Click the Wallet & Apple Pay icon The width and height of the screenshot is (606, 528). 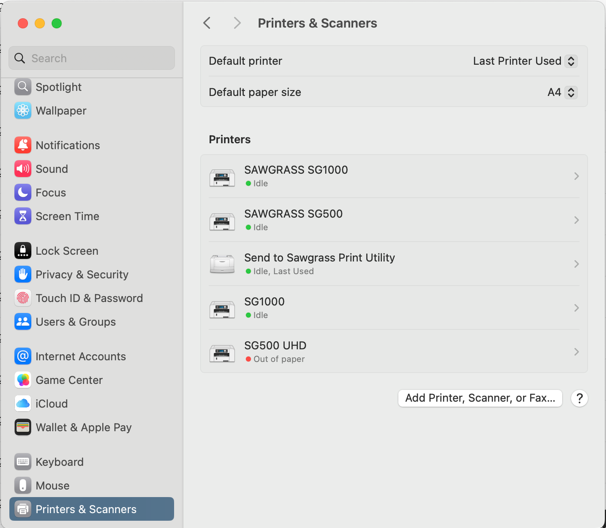tap(23, 427)
